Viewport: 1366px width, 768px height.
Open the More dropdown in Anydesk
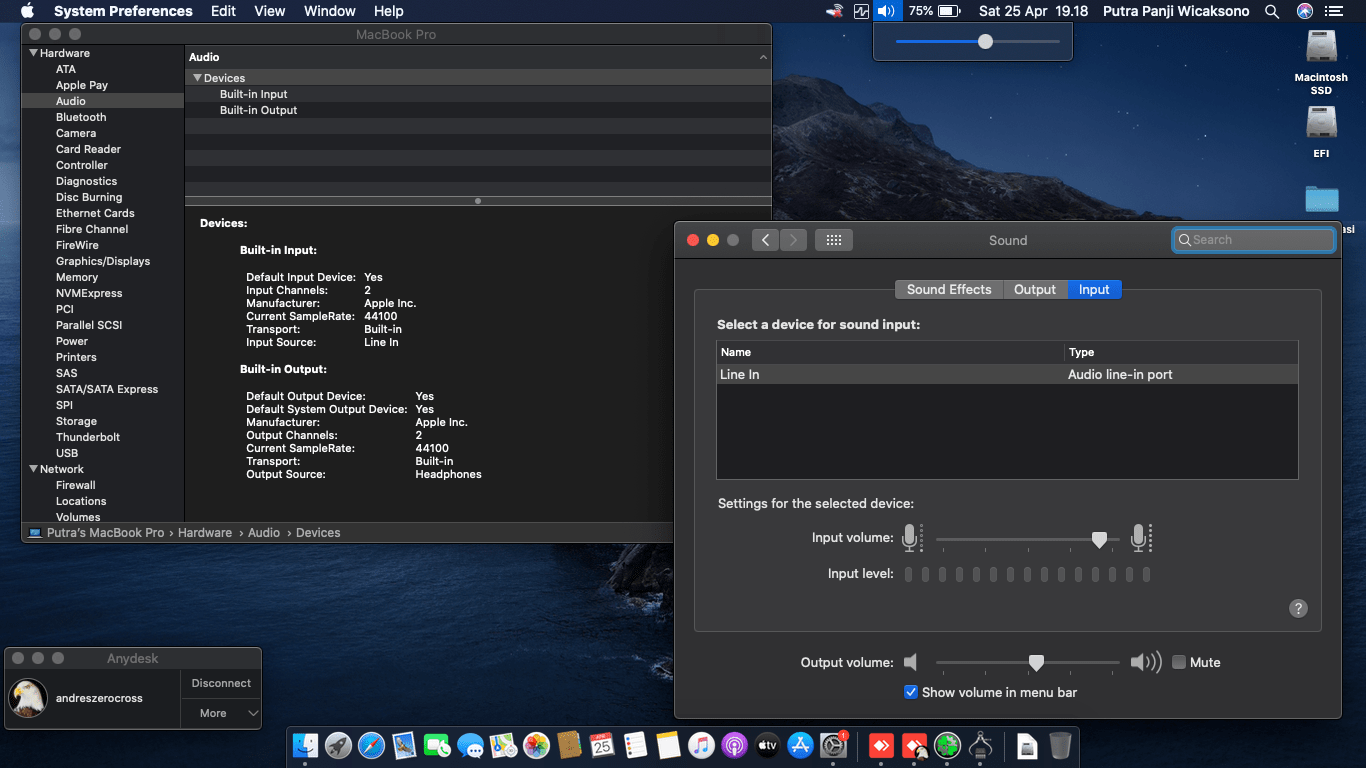click(221, 713)
